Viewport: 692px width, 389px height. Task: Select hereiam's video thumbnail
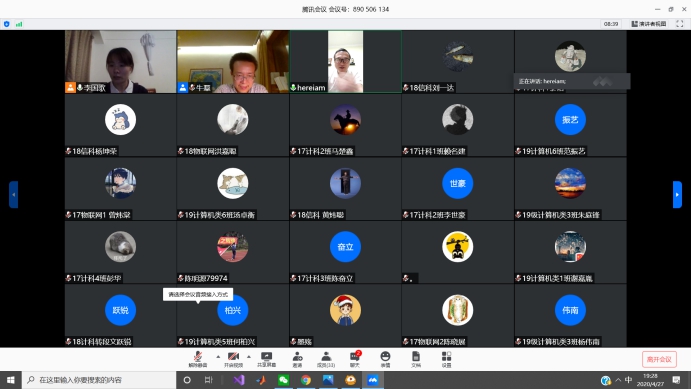tap(346, 61)
